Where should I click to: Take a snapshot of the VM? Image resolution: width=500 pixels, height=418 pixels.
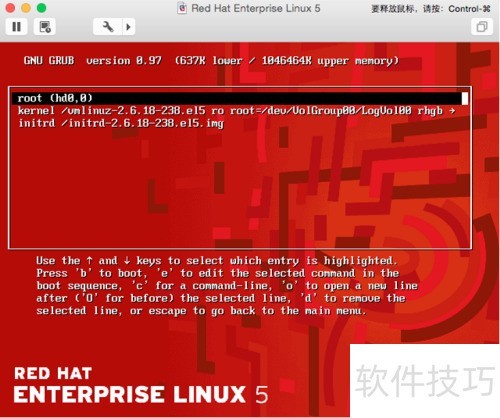[45, 27]
